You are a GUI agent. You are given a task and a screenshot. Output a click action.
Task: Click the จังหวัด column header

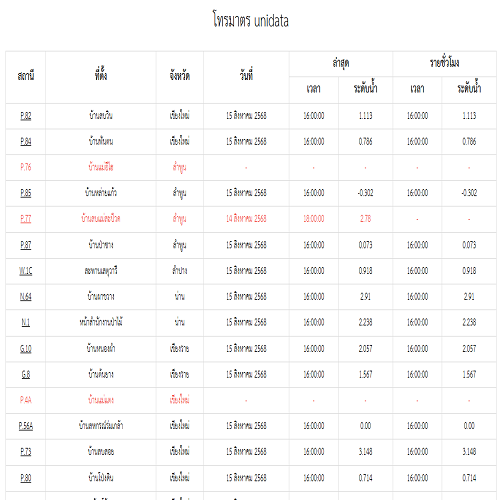coord(180,76)
